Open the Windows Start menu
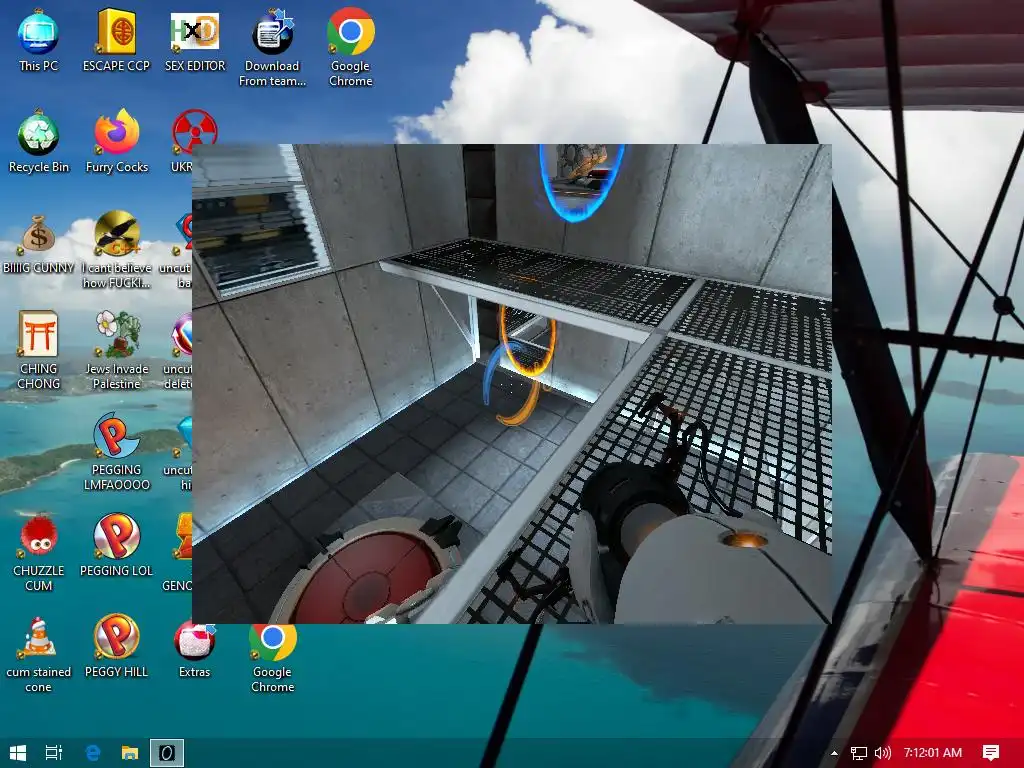This screenshot has width=1024, height=768. click(18, 753)
